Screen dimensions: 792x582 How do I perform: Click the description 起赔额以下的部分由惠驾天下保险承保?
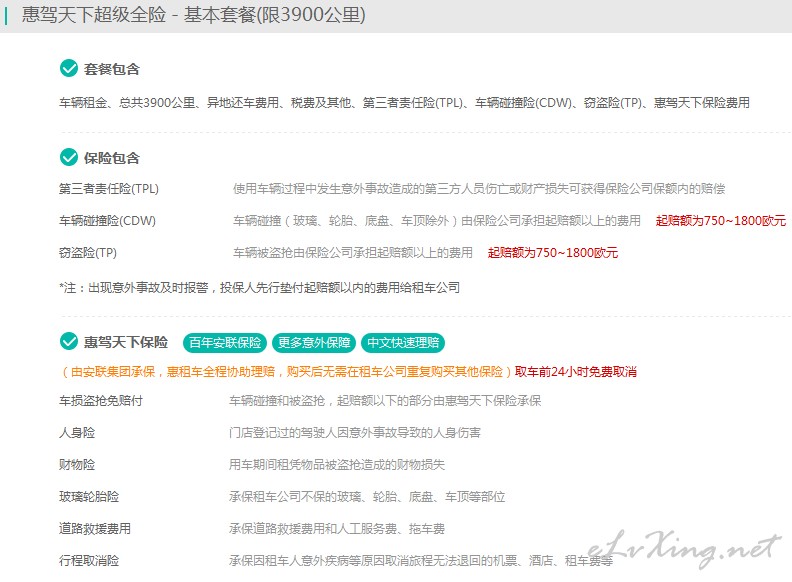click(385, 401)
